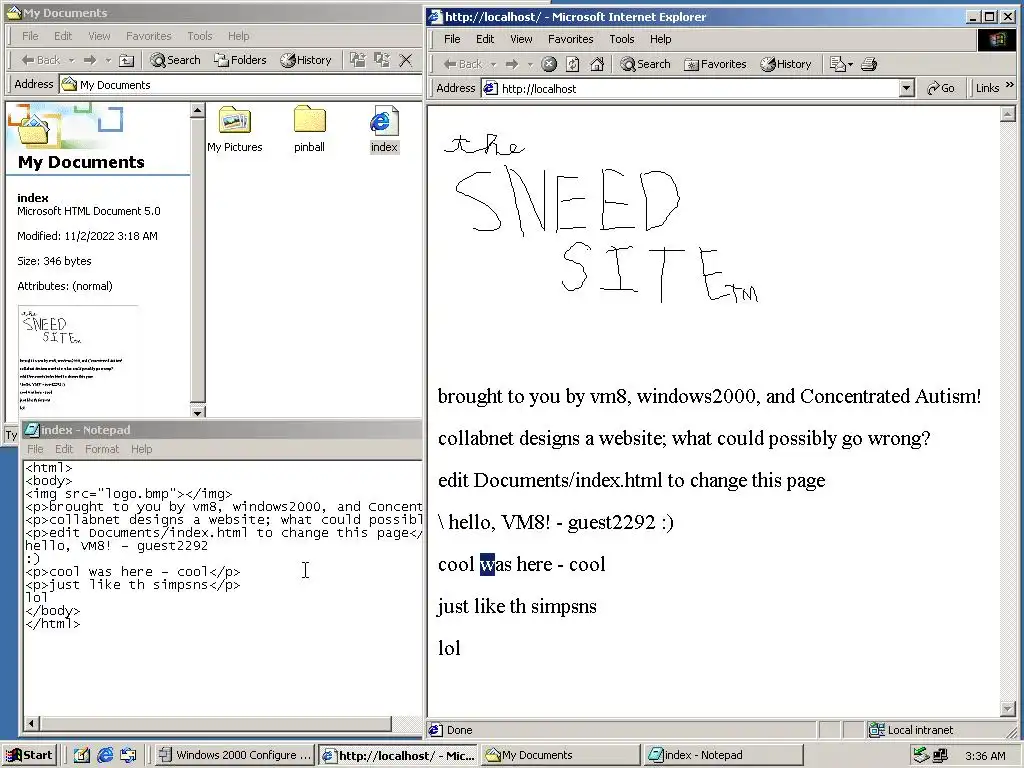Switch to index - Notepad taskbar button
This screenshot has width=1024, height=768.
[x=722, y=755]
